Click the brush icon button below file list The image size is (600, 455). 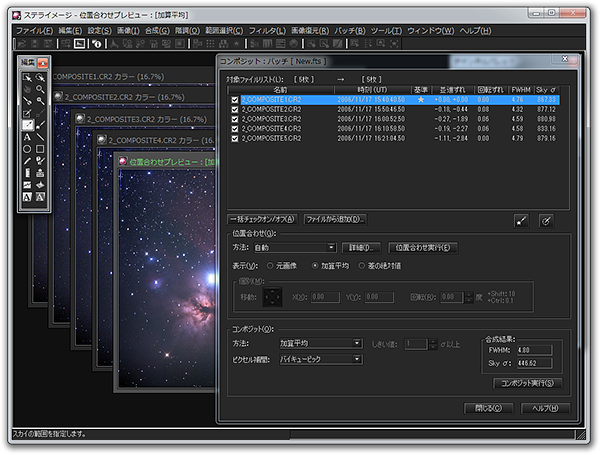[521, 219]
